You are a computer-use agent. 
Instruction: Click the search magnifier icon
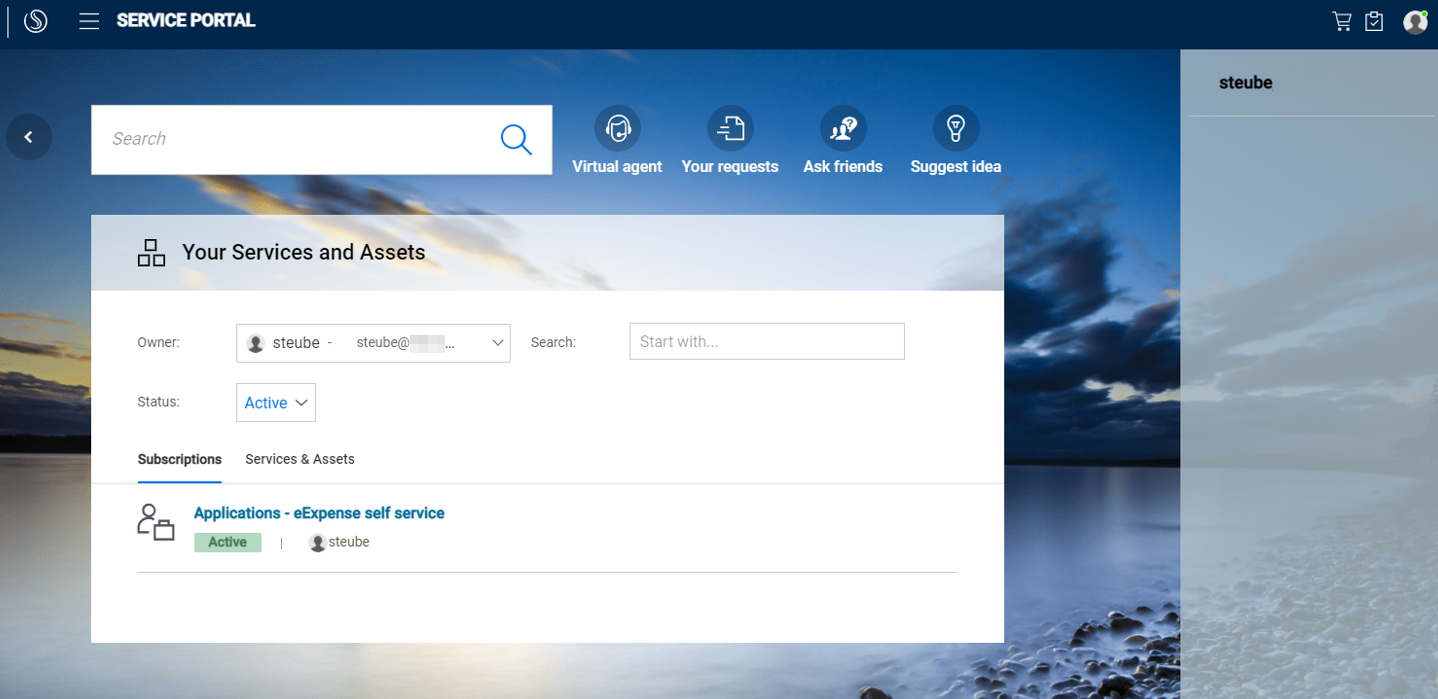pyautogui.click(x=516, y=139)
